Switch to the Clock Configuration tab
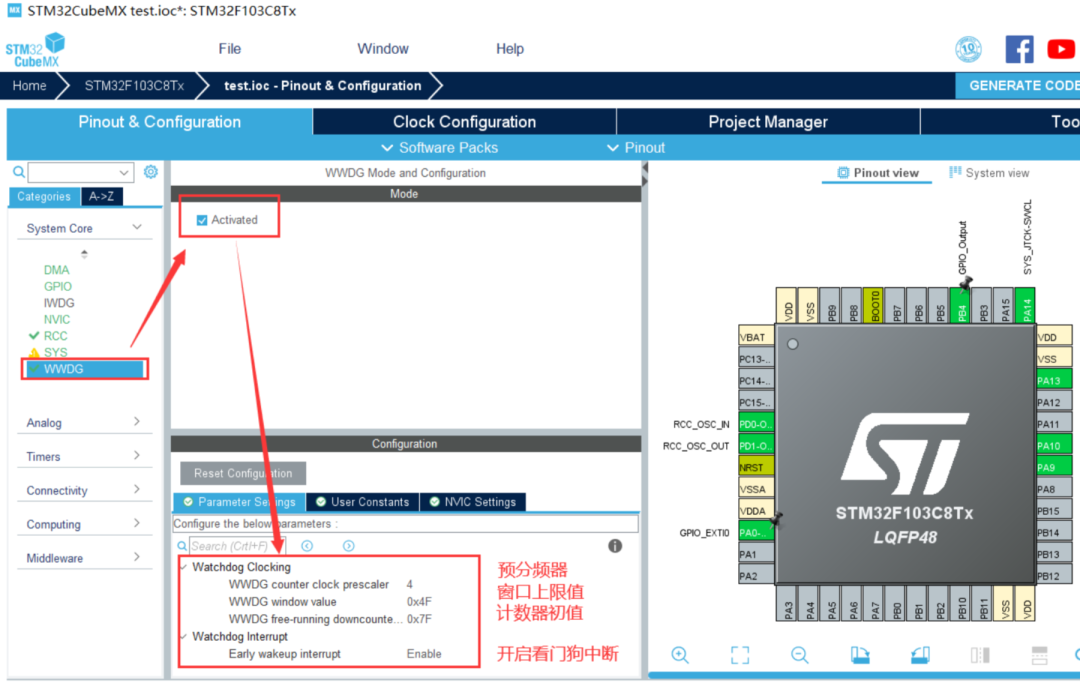Screen dimensions: 1080x683 (464, 122)
